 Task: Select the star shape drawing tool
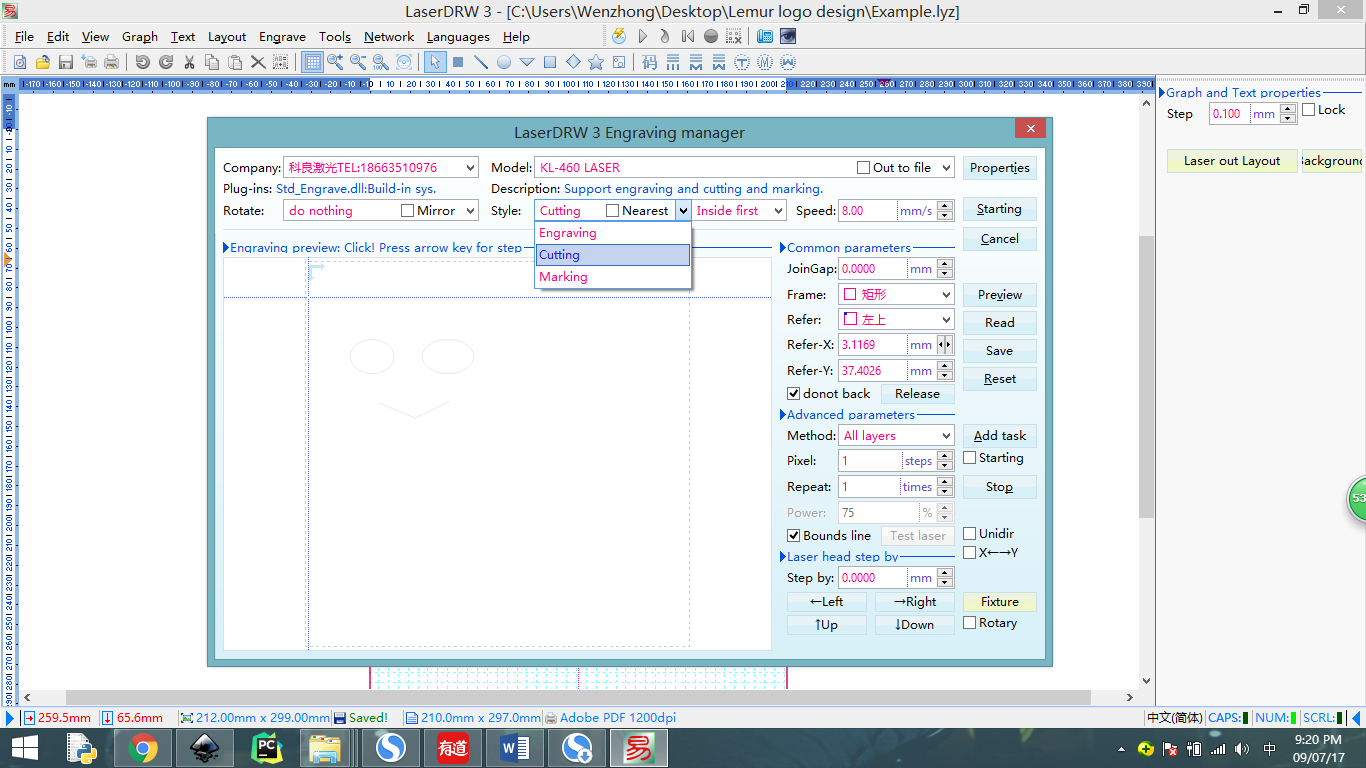[x=596, y=62]
